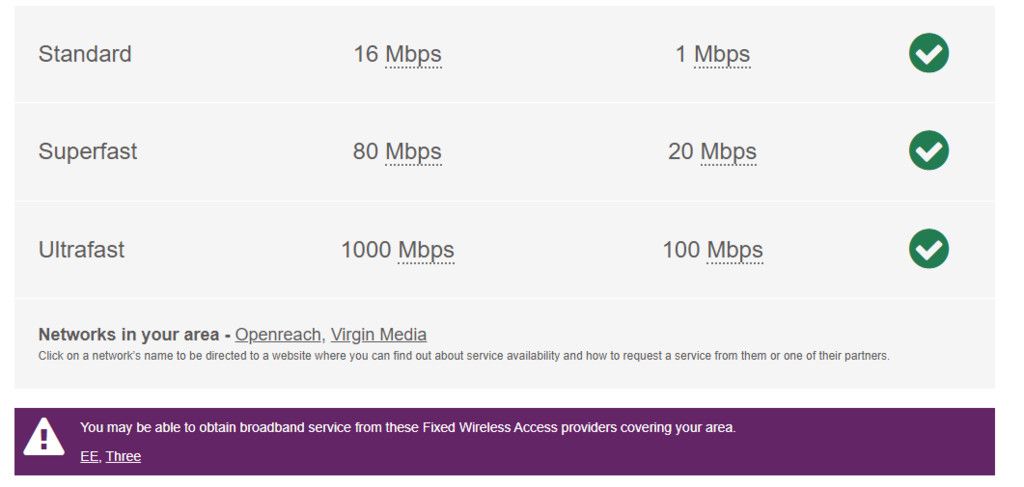
Task: Select the Standard row label
Action: click(85, 54)
